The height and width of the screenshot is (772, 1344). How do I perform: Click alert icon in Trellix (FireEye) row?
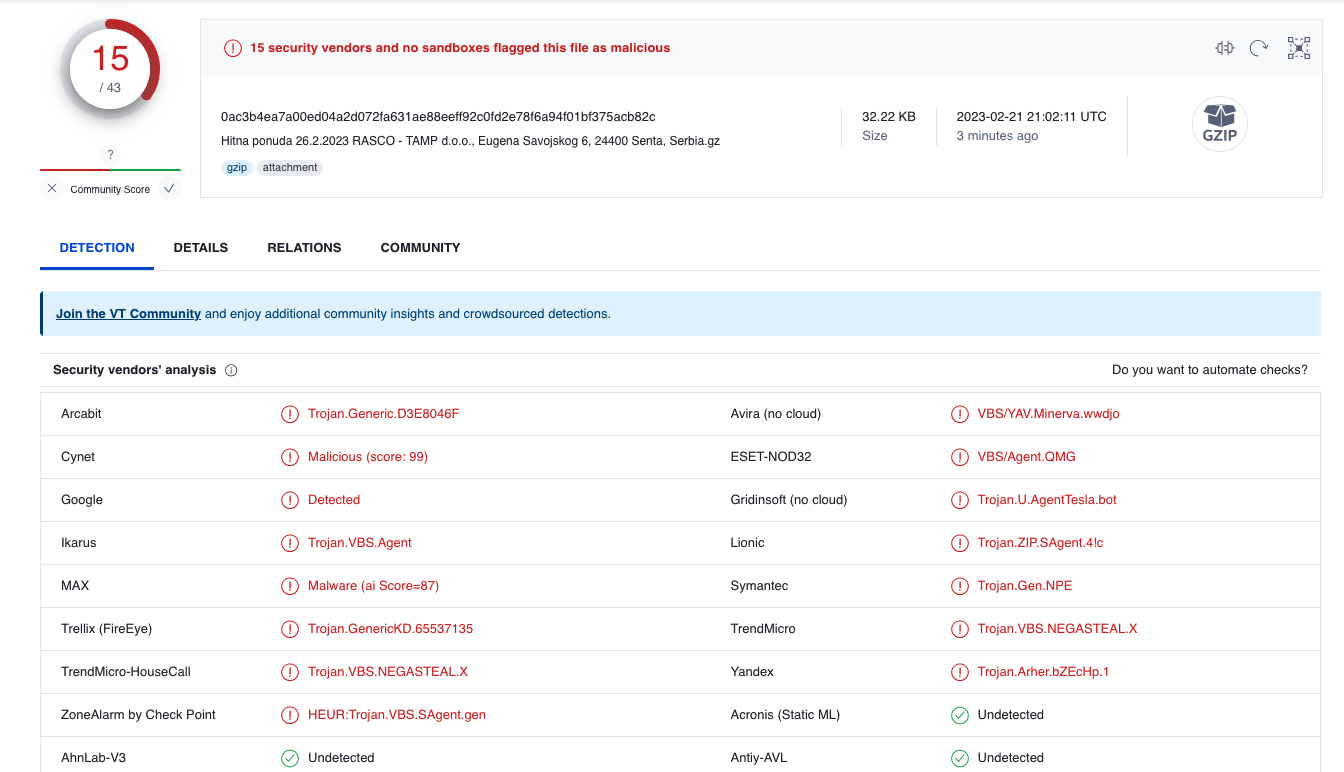(x=290, y=629)
